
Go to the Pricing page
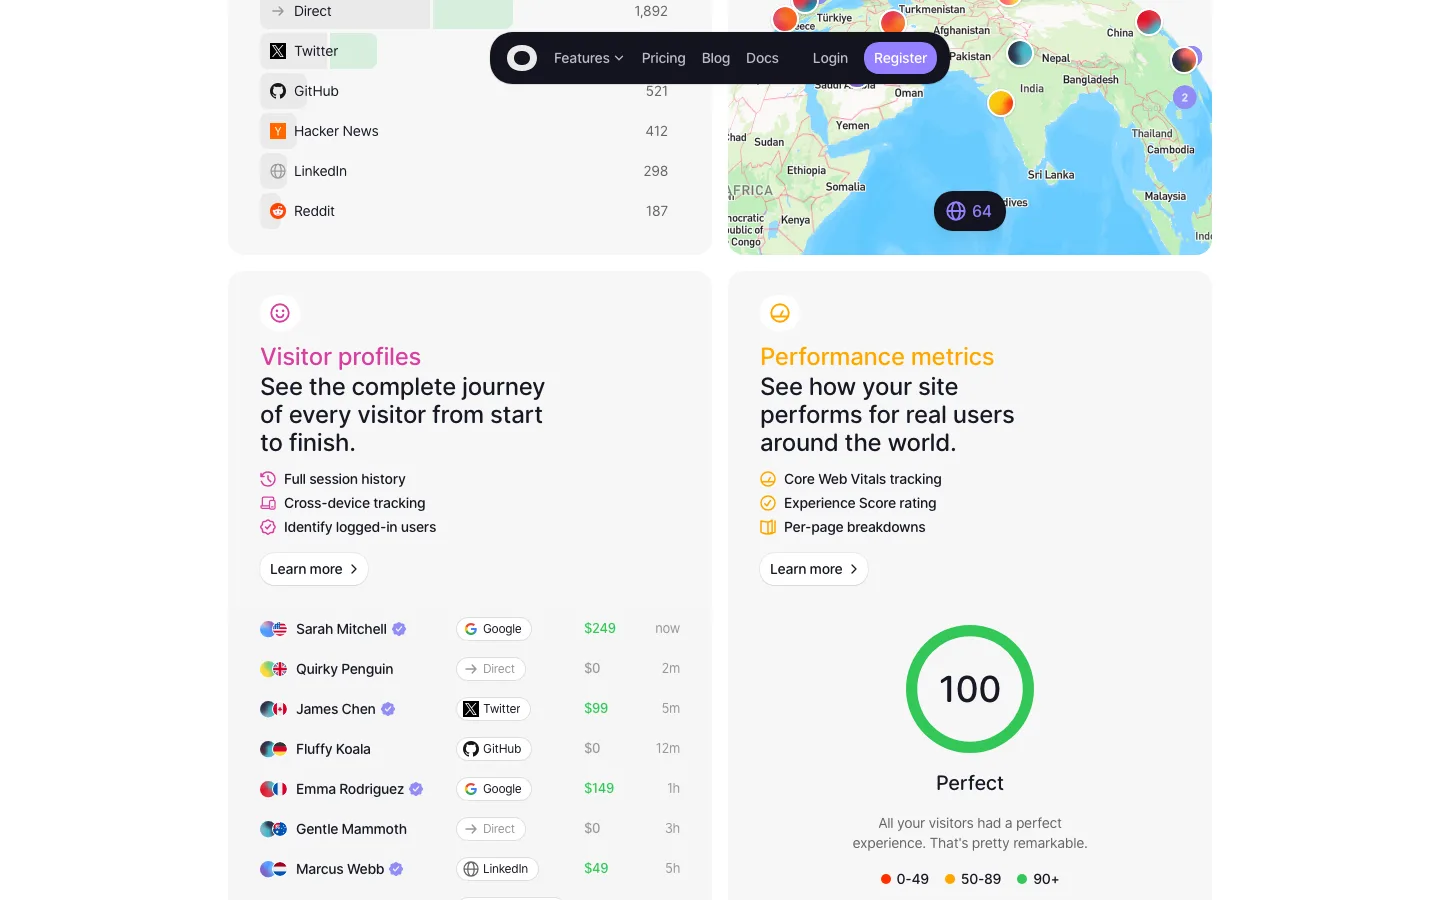664,58
